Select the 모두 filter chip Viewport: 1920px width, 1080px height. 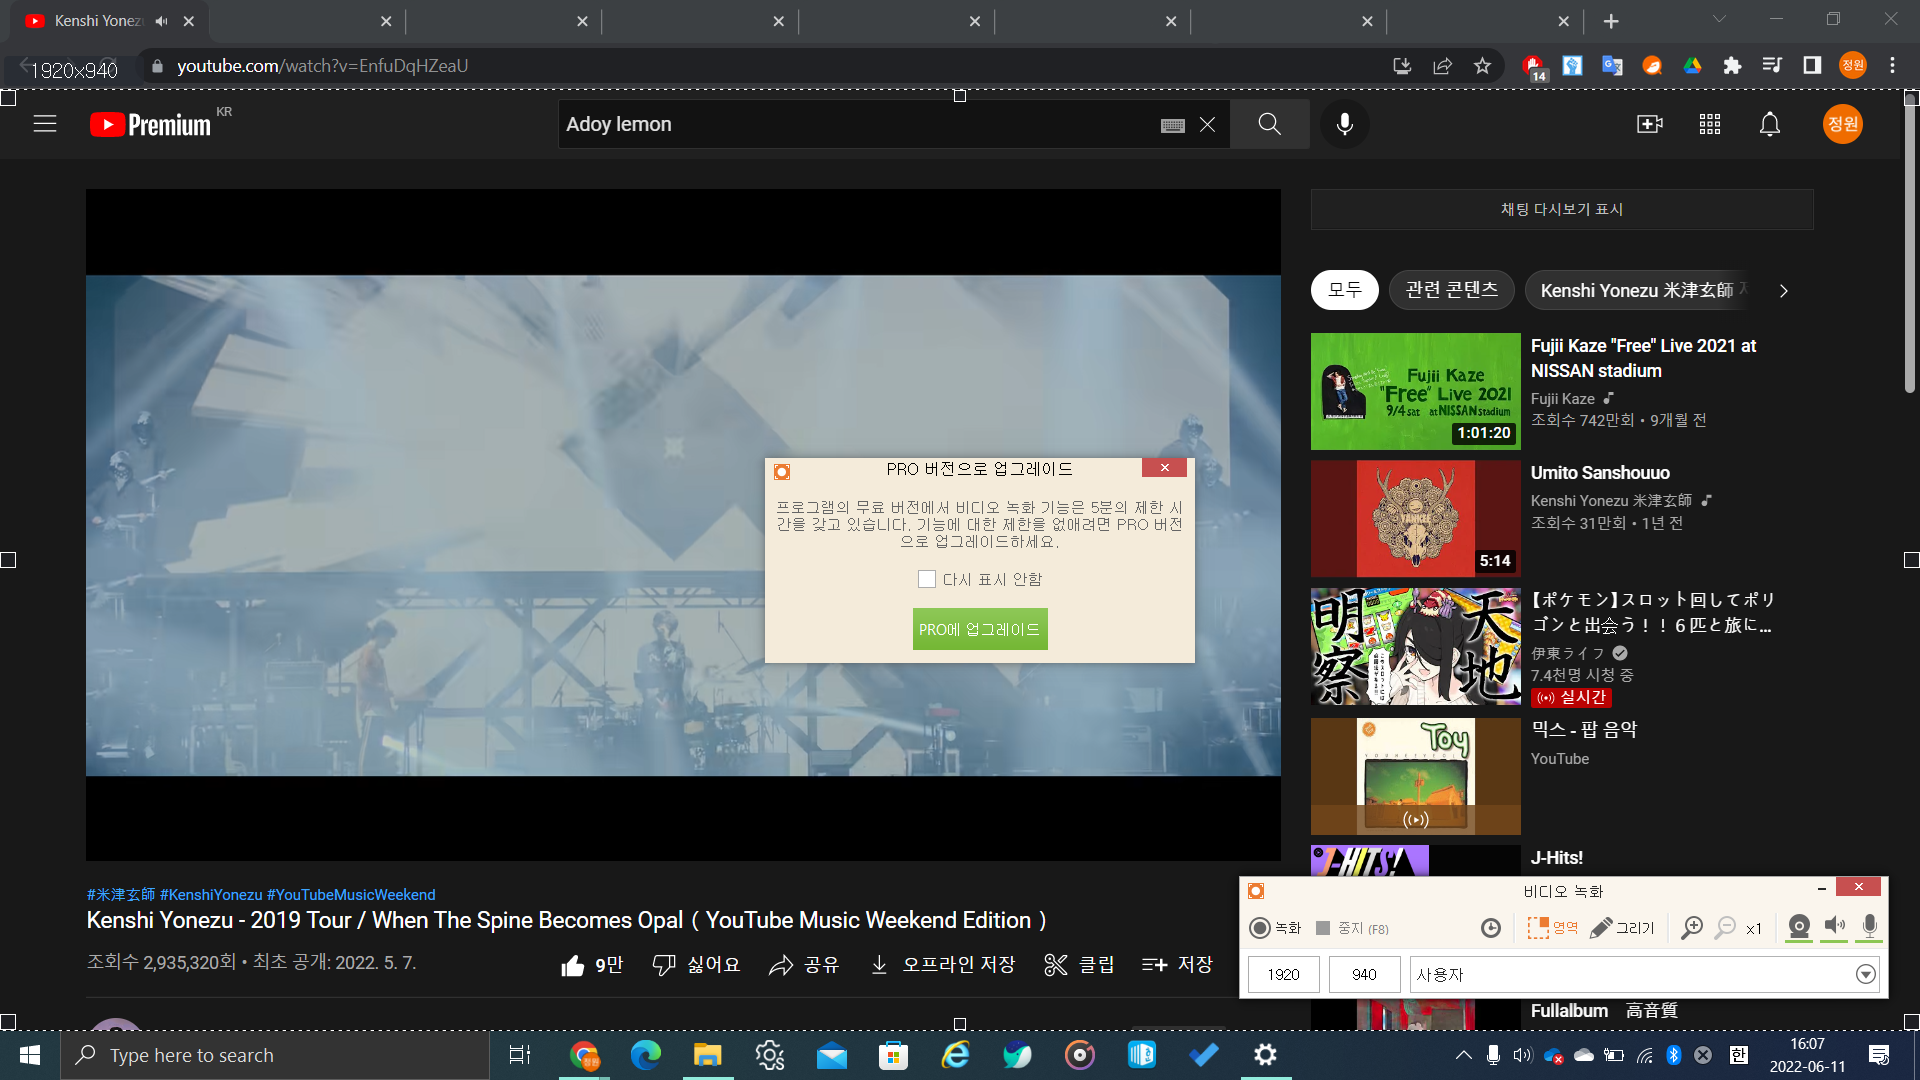coord(1344,290)
